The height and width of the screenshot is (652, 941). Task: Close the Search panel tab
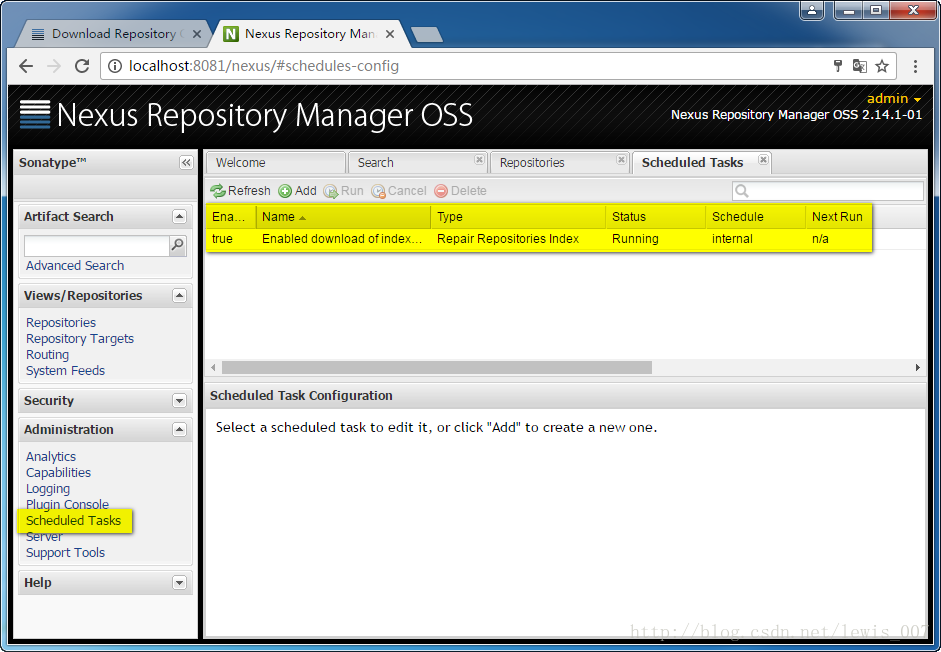(479, 160)
